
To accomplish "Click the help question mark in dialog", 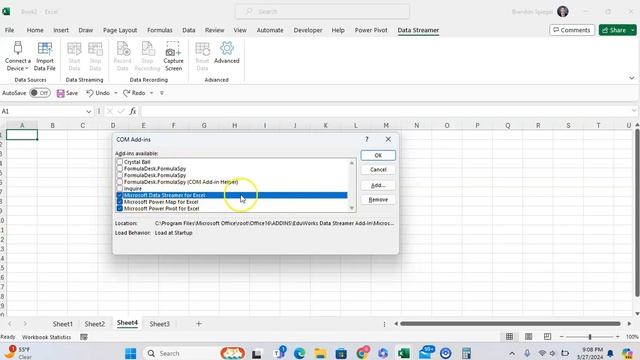I will pyautogui.click(x=367, y=139).
